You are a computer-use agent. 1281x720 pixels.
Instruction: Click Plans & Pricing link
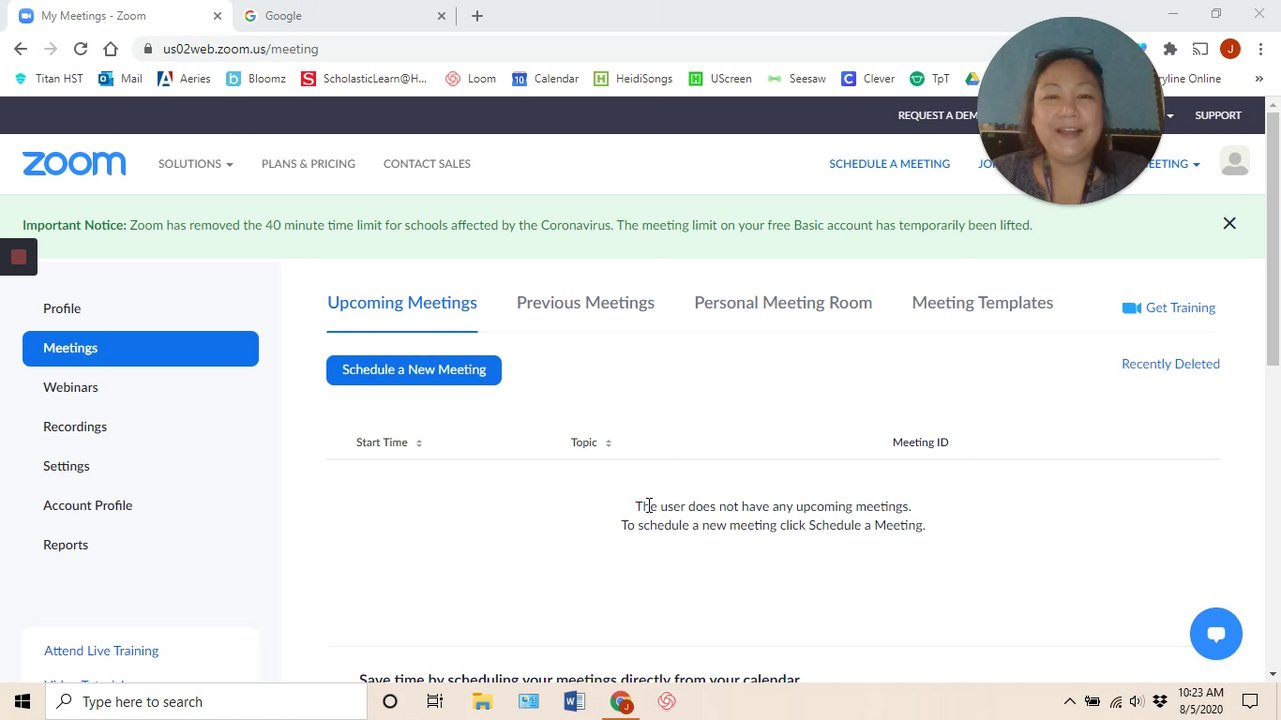(x=308, y=164)
